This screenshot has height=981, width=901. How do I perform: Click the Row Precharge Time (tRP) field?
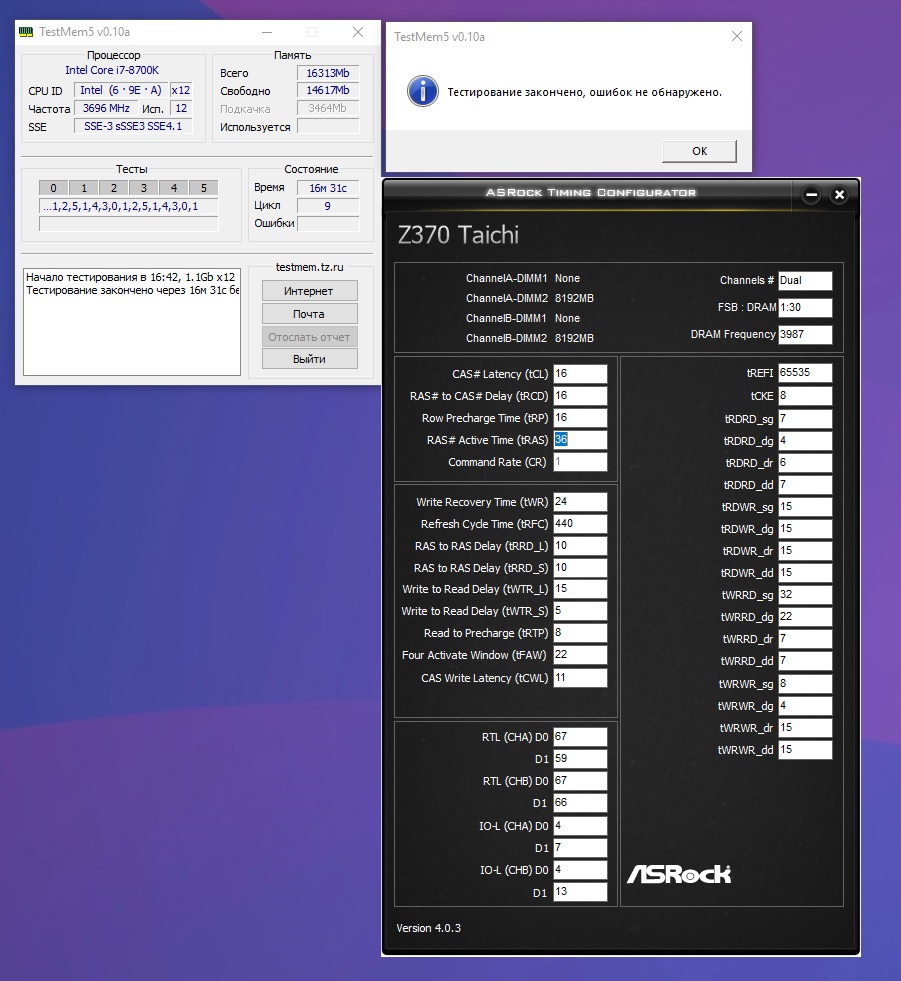(x=580, y=417)
